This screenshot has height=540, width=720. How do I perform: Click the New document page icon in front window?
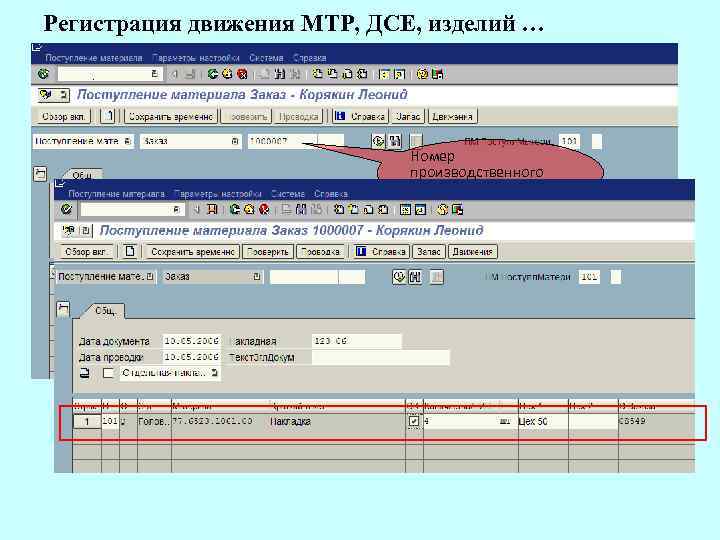point(130,251)
